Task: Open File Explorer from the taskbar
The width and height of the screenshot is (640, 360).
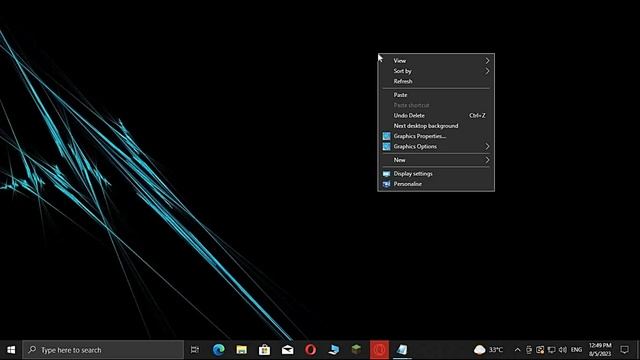Action: tap(242, 350)
